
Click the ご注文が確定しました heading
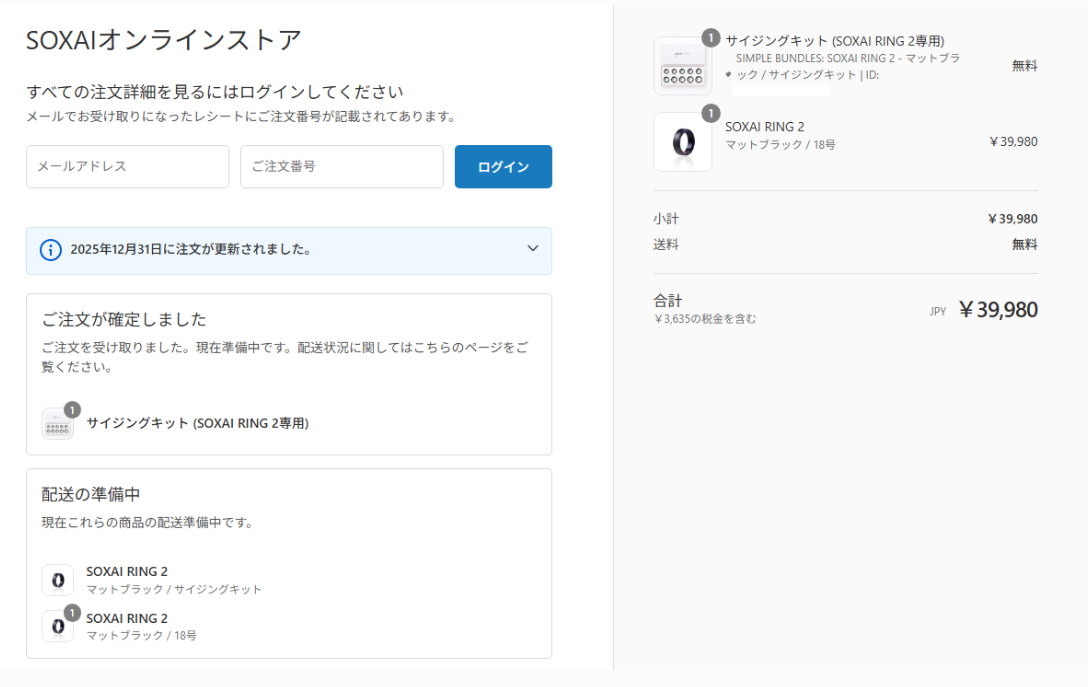click(x=124, y=319)
